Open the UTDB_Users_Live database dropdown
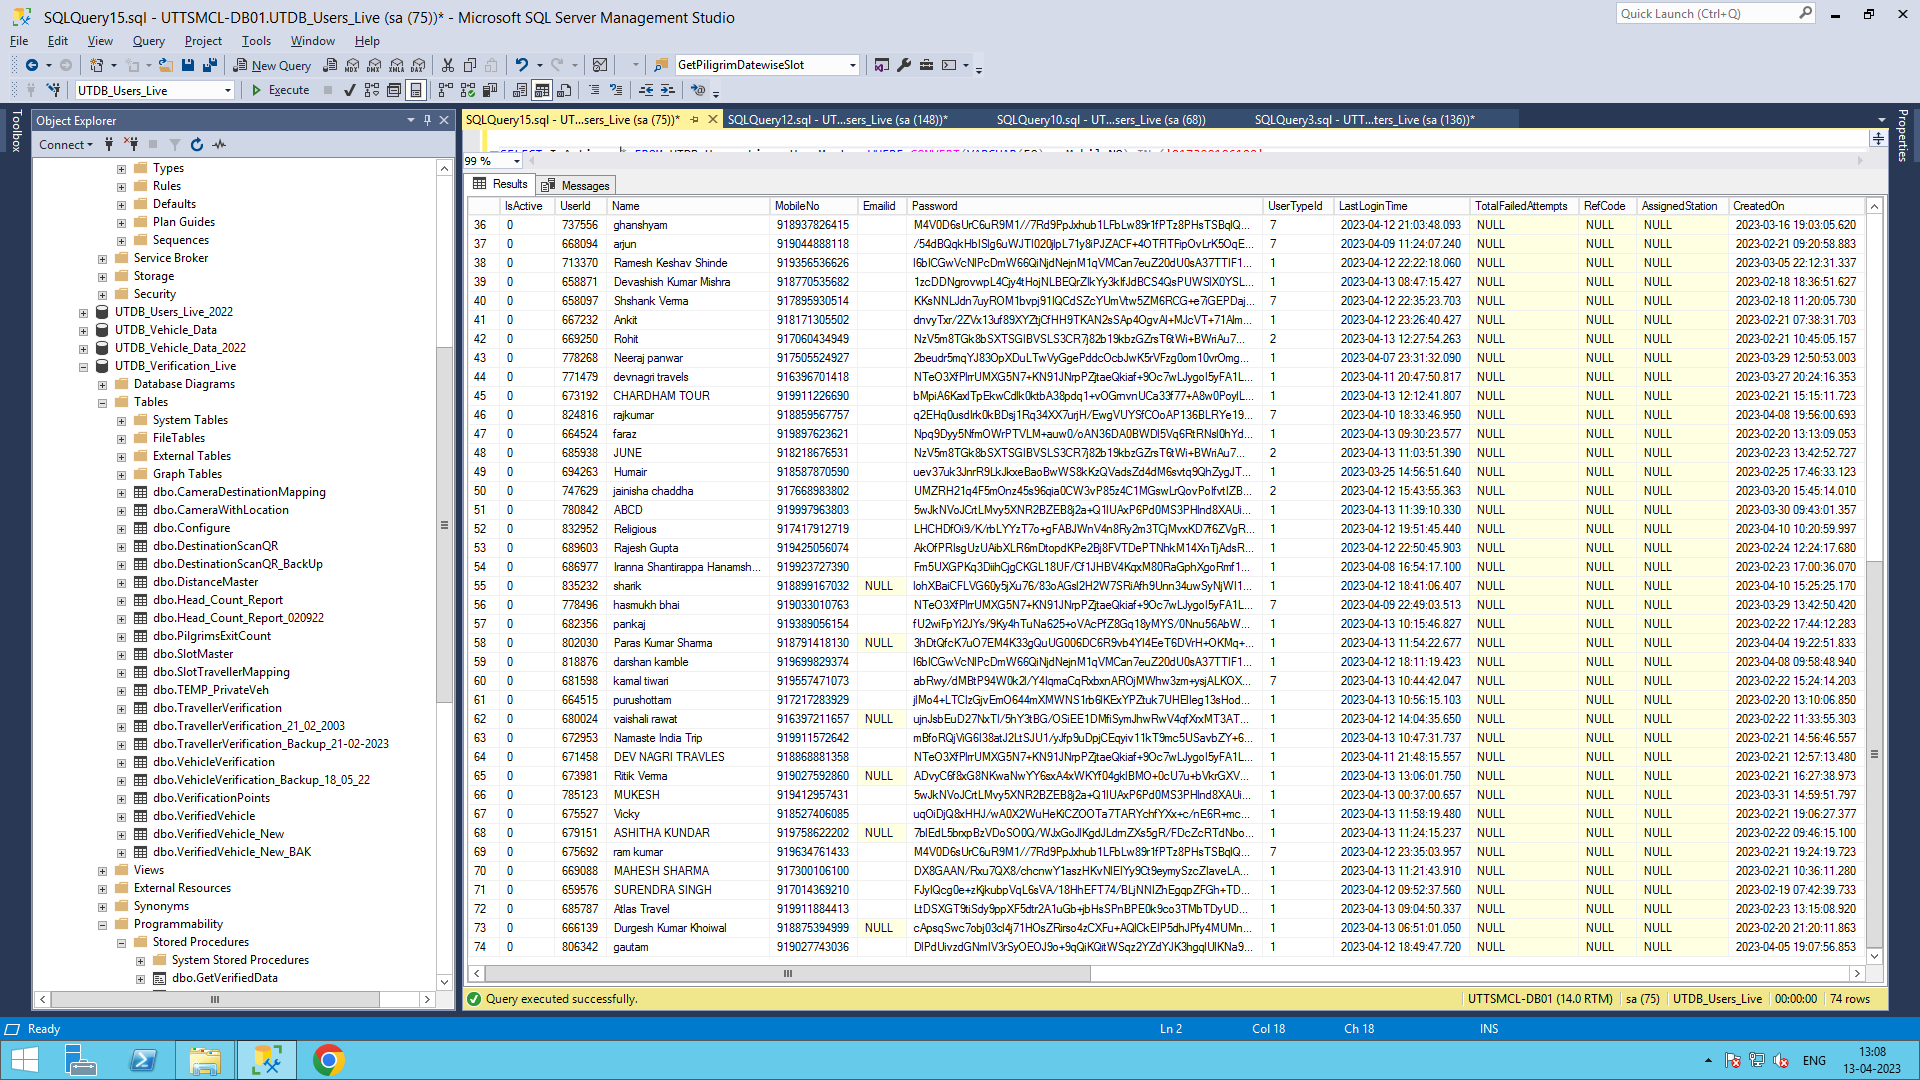 [228, 91]
